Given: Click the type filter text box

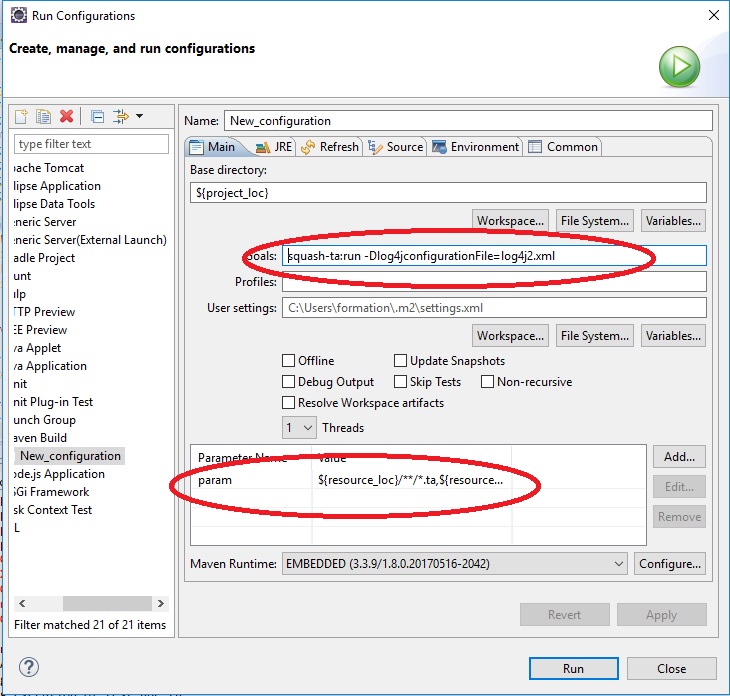Looking at the screenshot, I should 91,144.
